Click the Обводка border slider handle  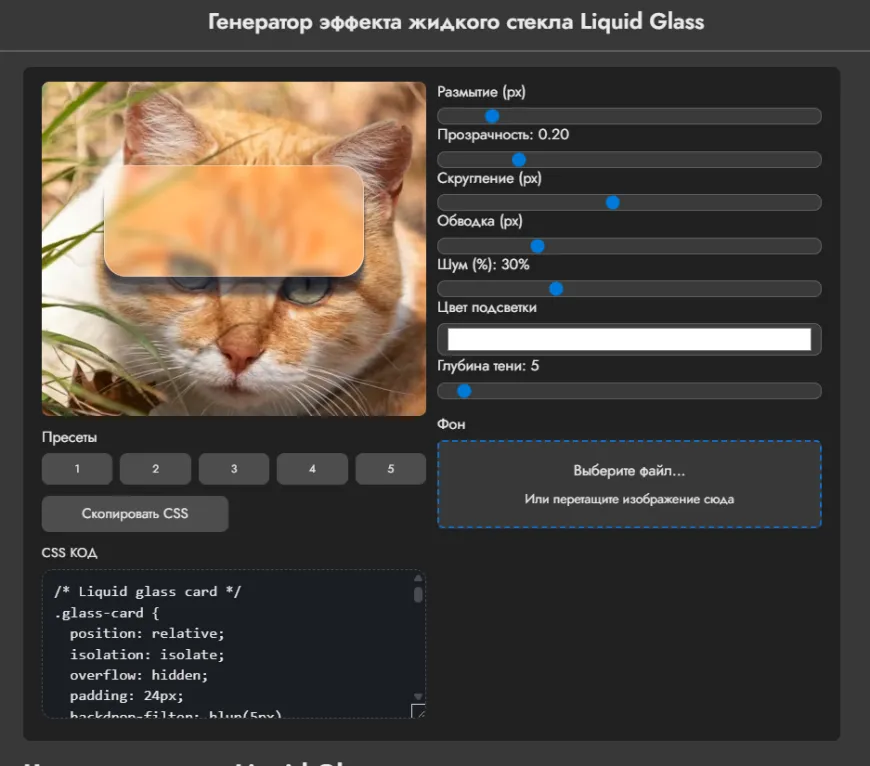[537, 246]
